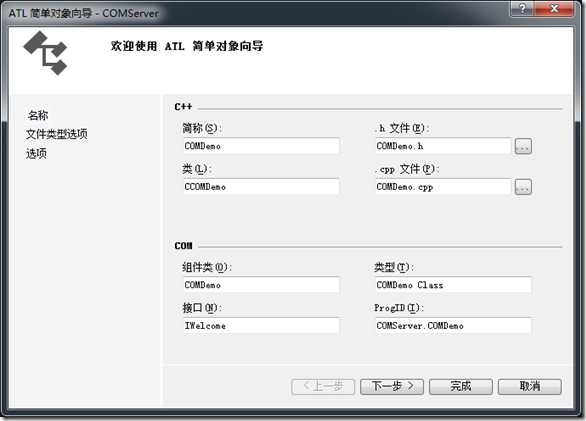Close the ATL wizard dialog
586x421 pixels.
[554, 8]
